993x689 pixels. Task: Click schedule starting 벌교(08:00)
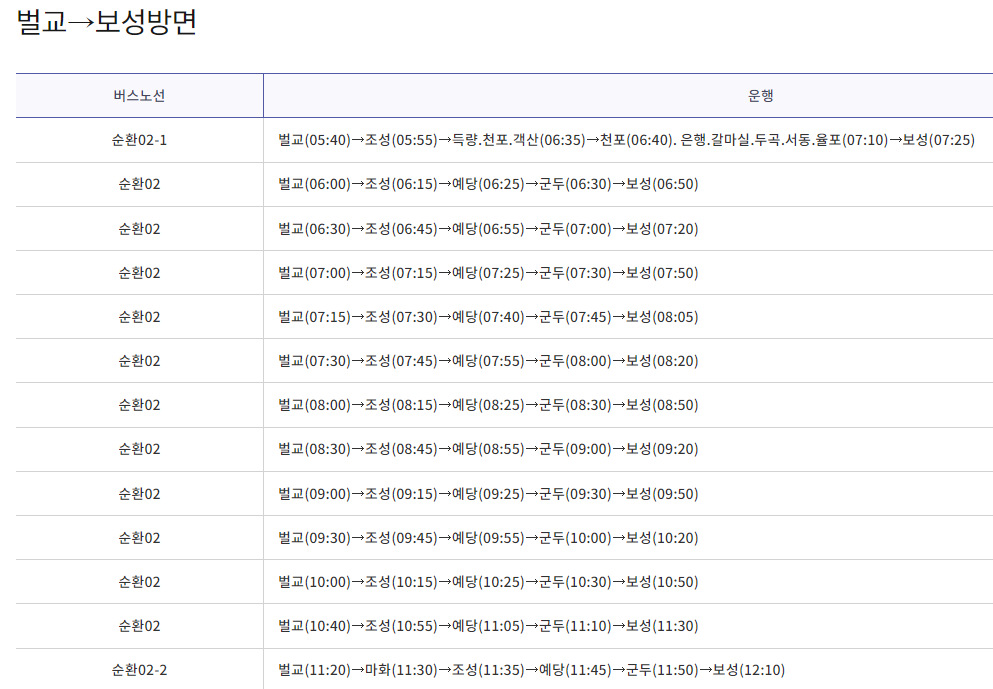pos(488,405)
